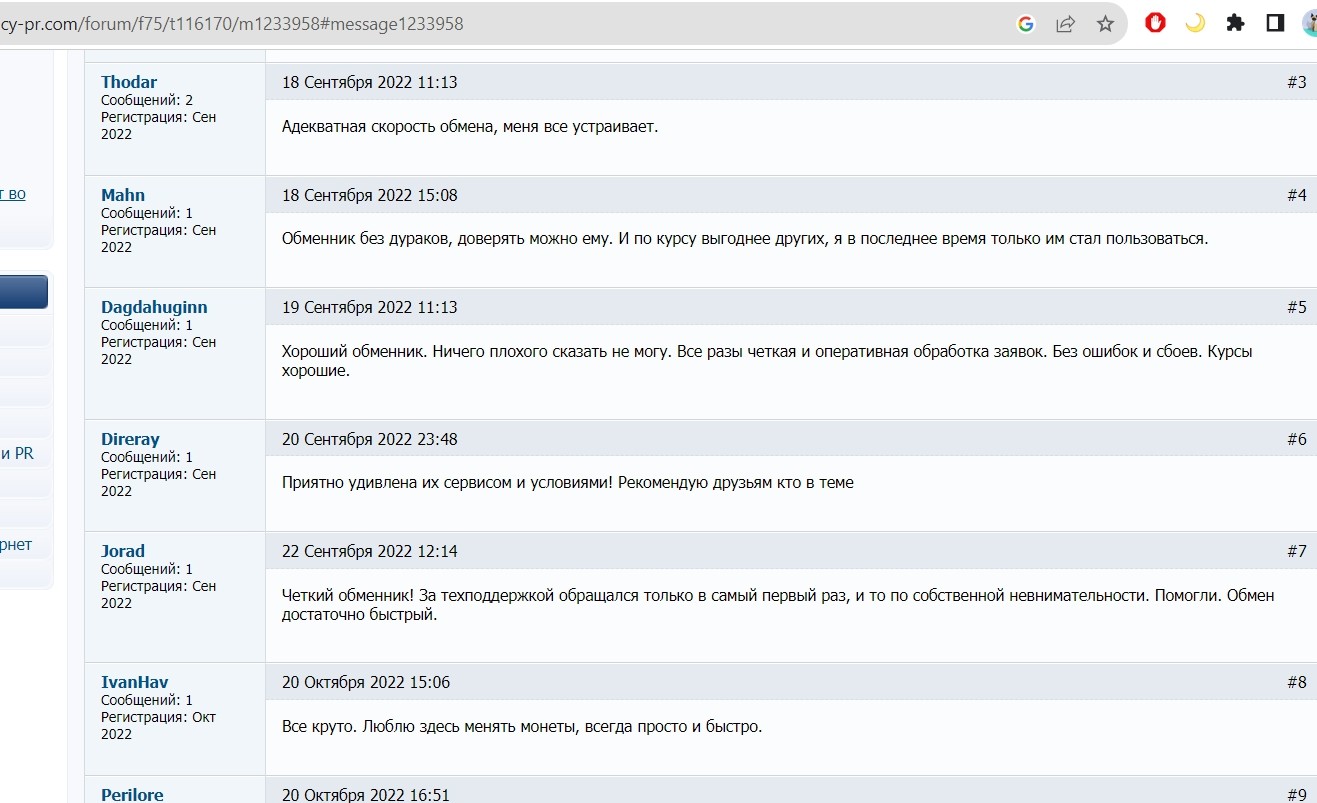Click the date 20 Октября 2022 15:06
The height and width of the screenshot is (803, 1317).
point(366,682)
